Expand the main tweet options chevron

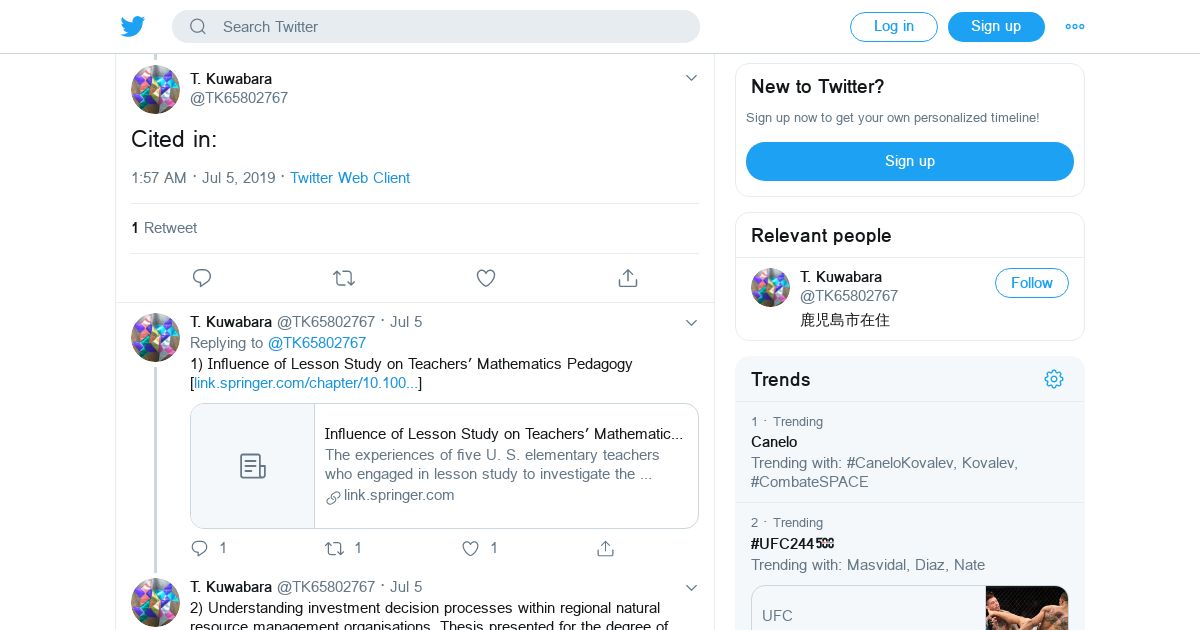pyautogui.click(x=691, y=78)
